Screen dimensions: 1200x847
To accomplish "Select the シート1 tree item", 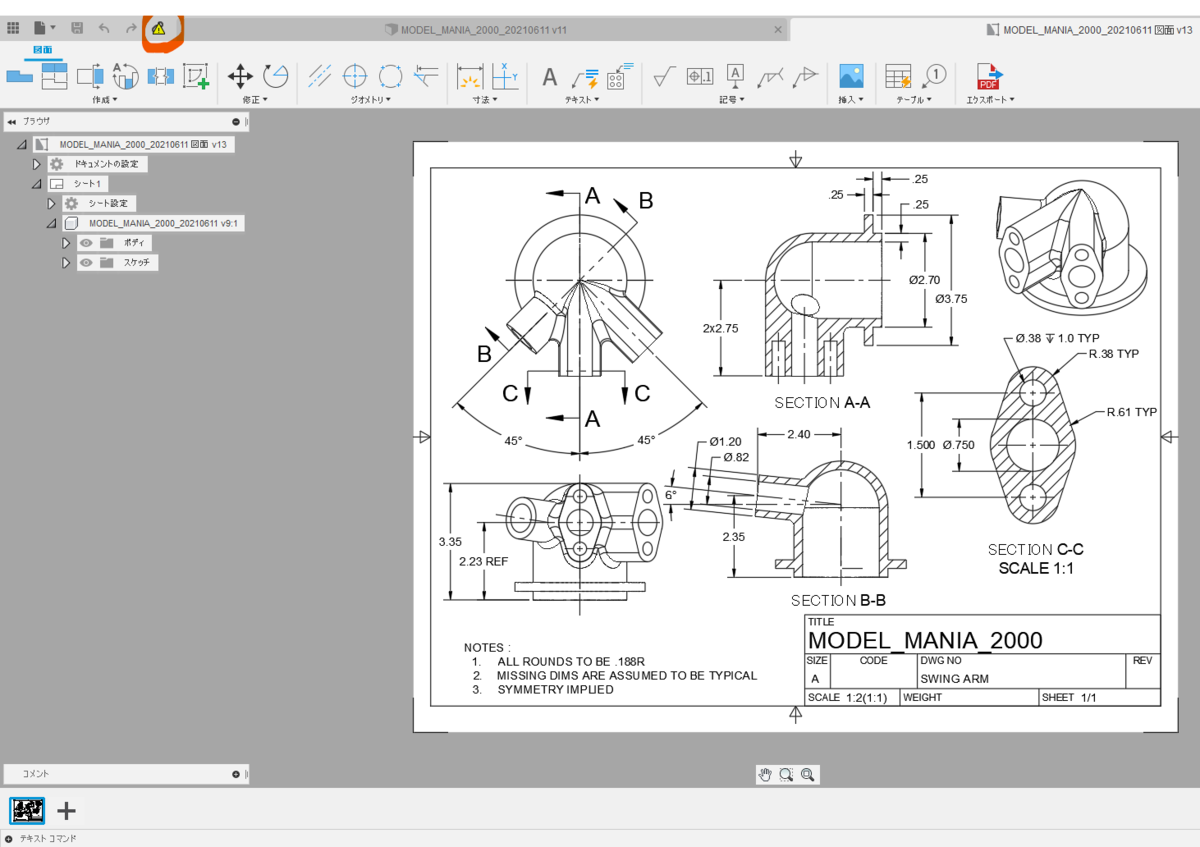I will click(77, 184).
